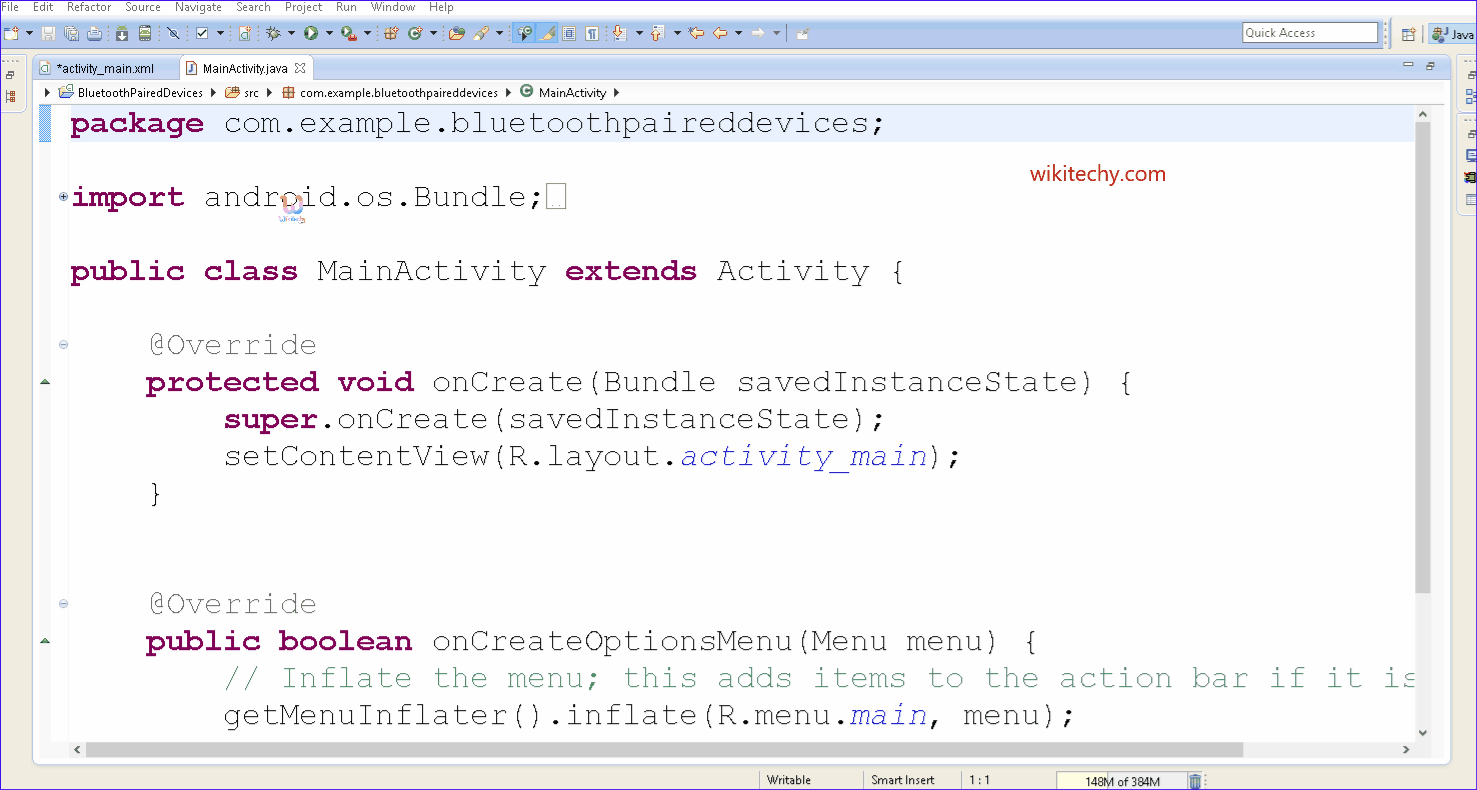Image resolution: width=1477 pixels, height=790 pixels.
Task: Run garbage collector trash icon
Action: pos(1195,781)
